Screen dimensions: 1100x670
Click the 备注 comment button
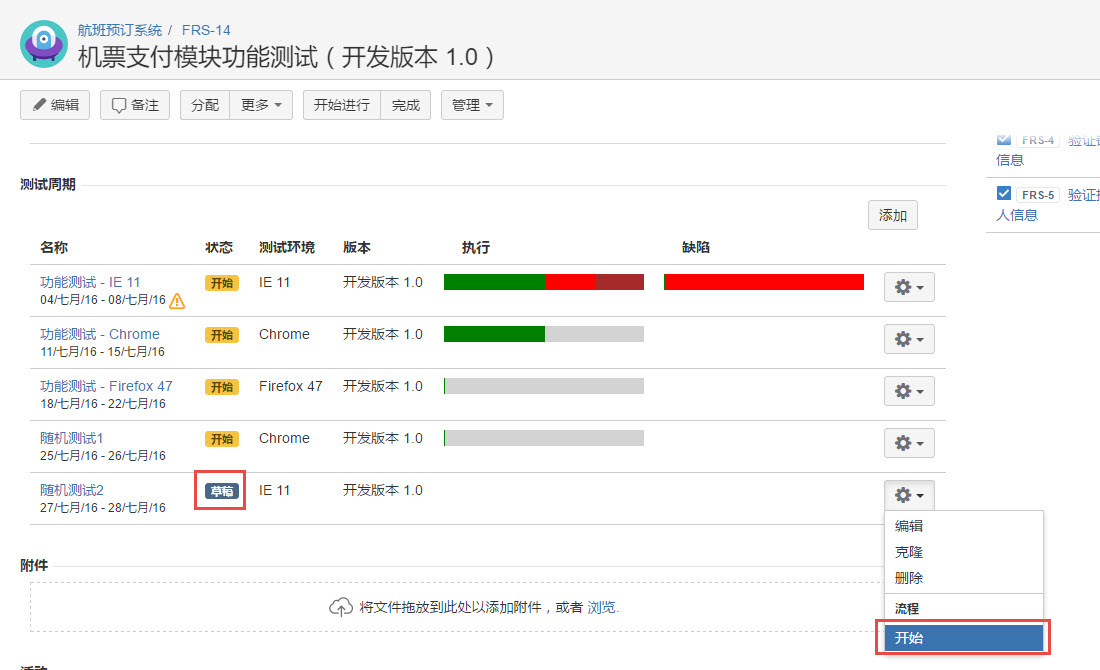coord(135,105)
